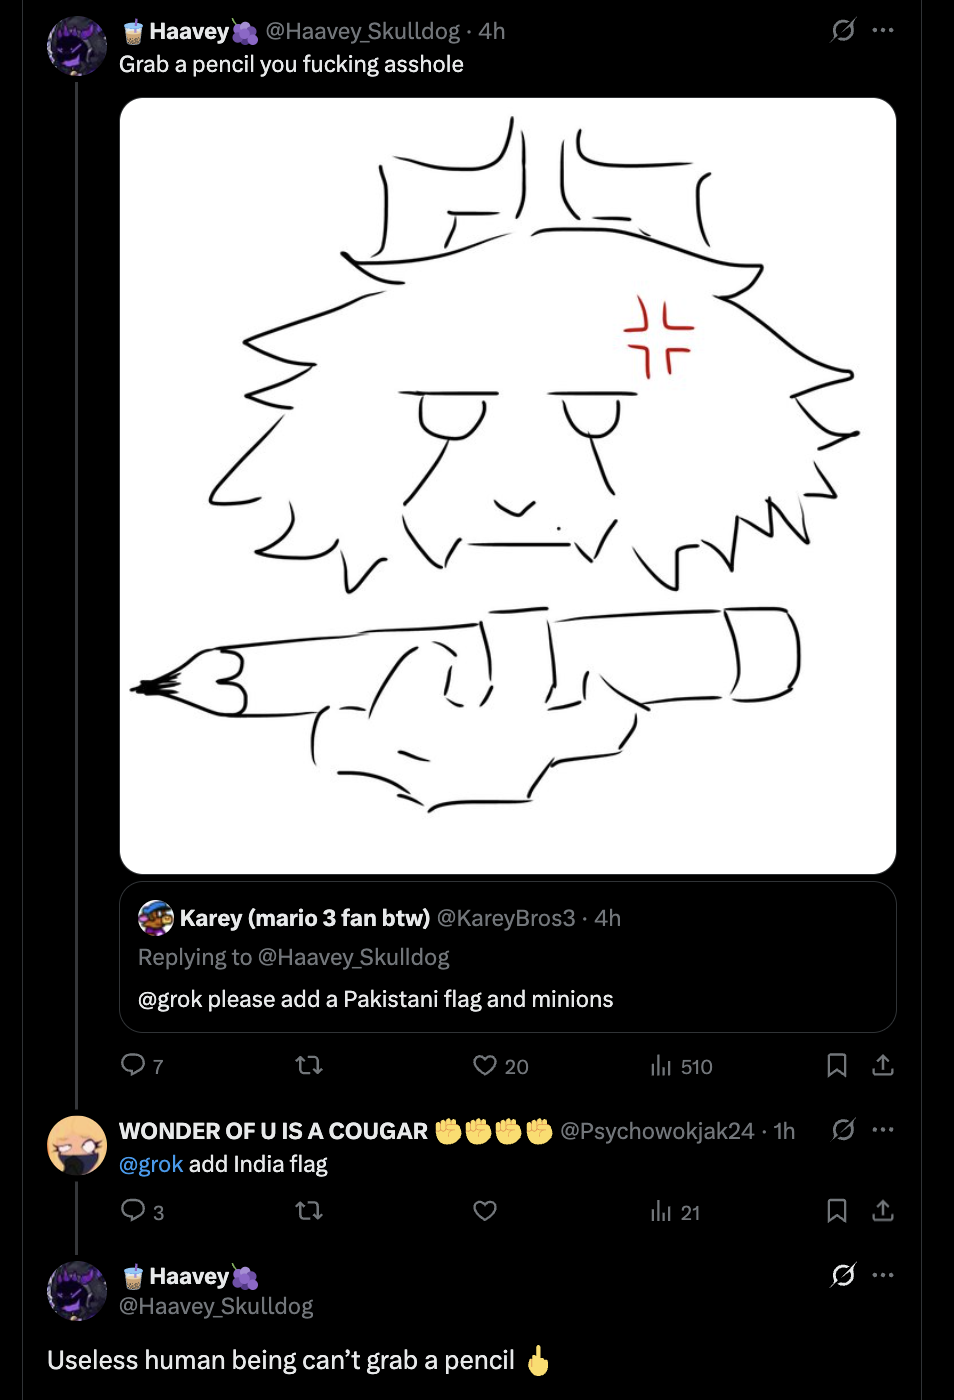Repost Haavey's pencil drawing tweet
The image size is (954, 1400).
pos(309,1065)
